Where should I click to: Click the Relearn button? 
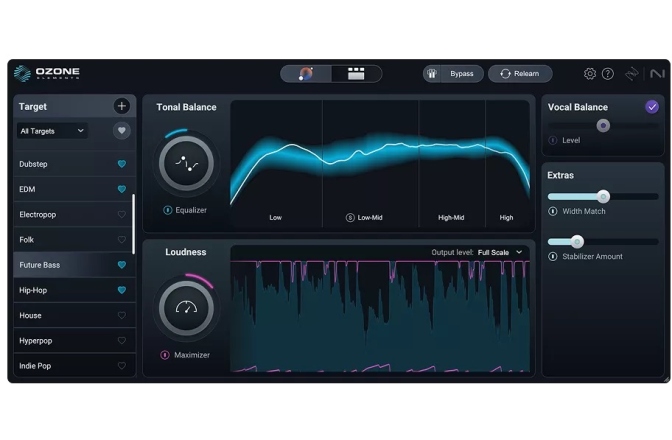tap(520, 74)
